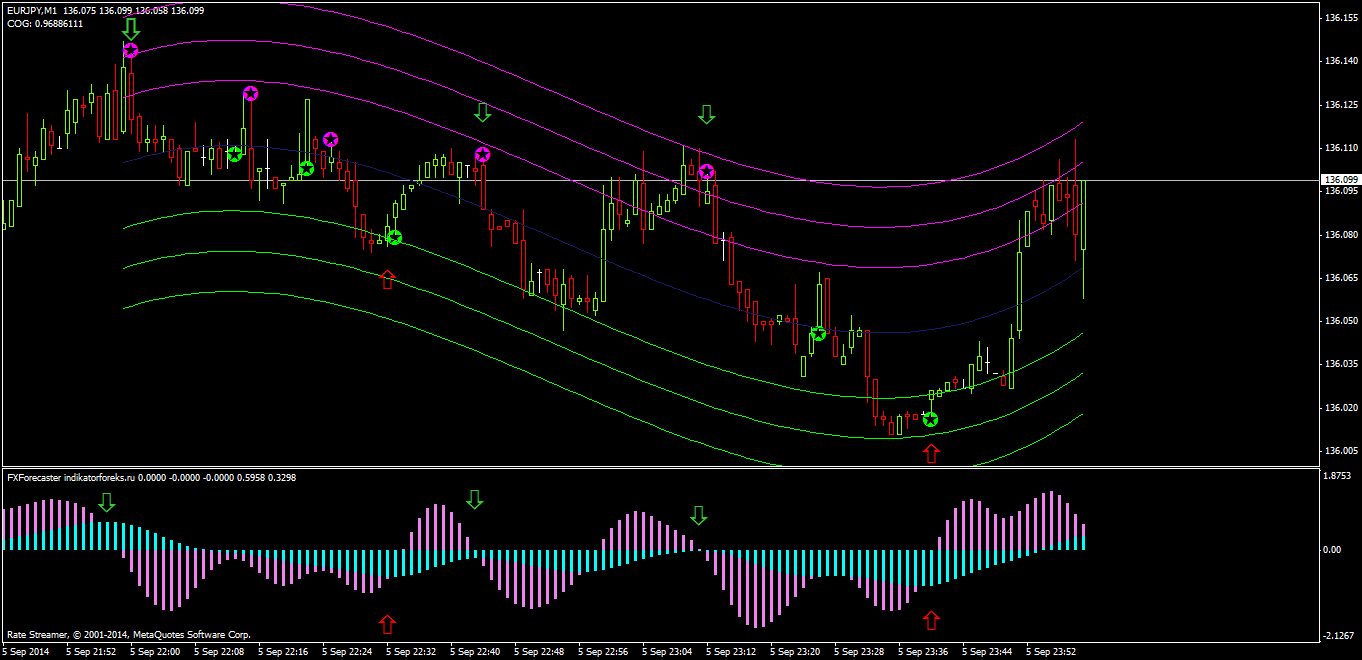This screenshot has height=660, width=1362.
Task: Select the COG indicator value label
Action: tap(45, 23)
